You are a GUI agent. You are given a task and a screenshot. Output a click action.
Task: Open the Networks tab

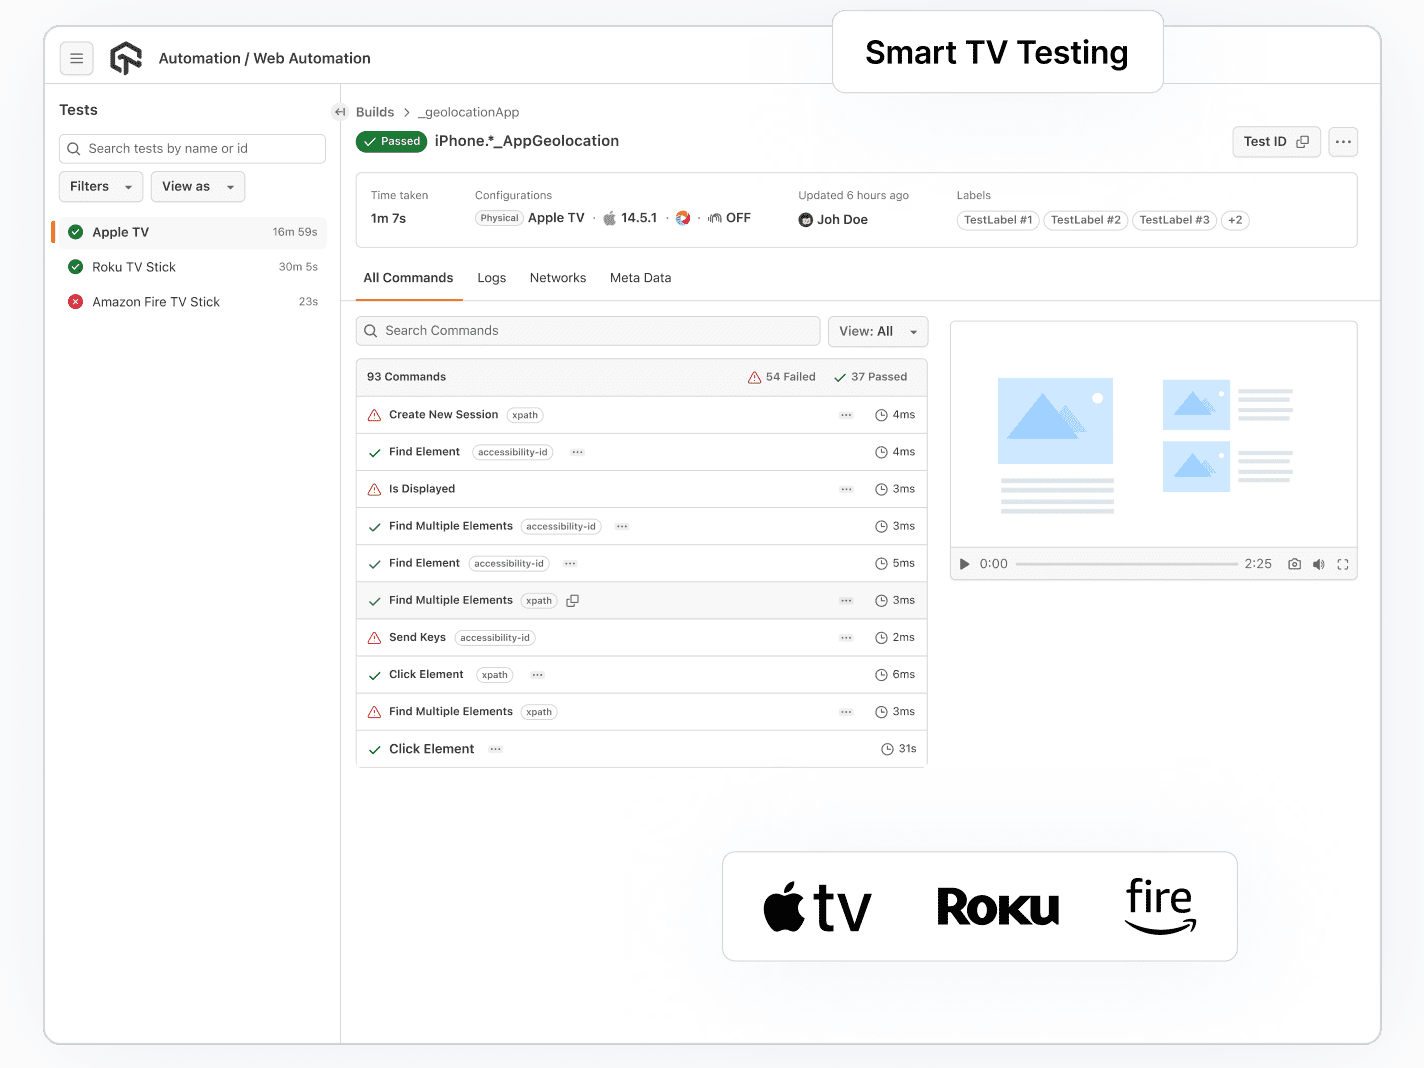(x=558, y=278)
